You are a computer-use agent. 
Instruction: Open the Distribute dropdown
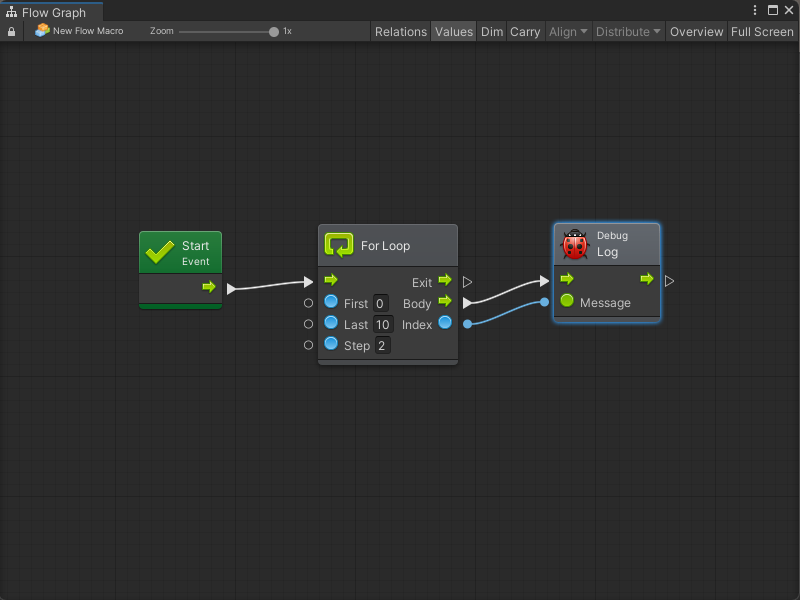pyautogui.click(x=628, y=31)
